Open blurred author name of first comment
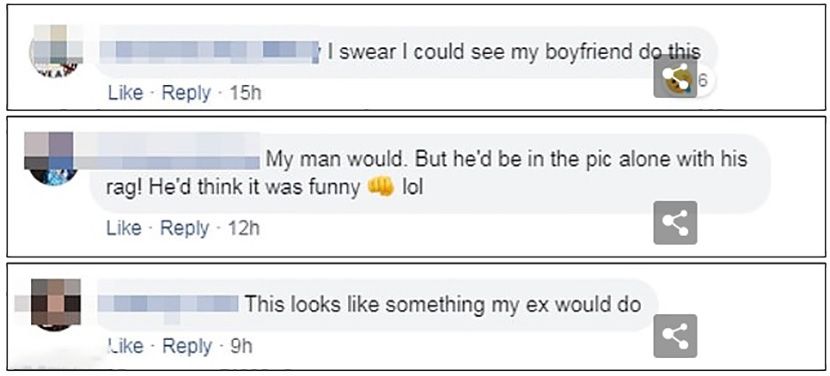830x376 pixels. click(211, 52)
